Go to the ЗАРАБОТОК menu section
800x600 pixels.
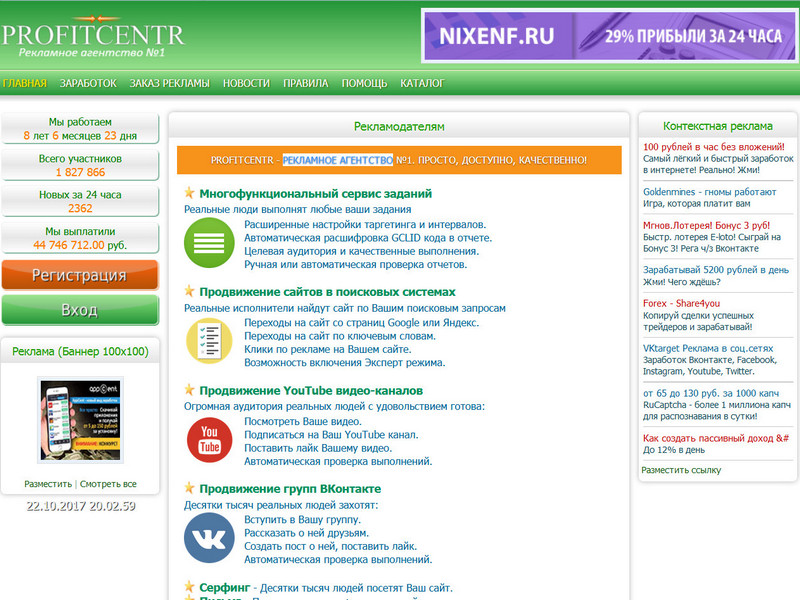pyautogui.click(x=88, y=83)
